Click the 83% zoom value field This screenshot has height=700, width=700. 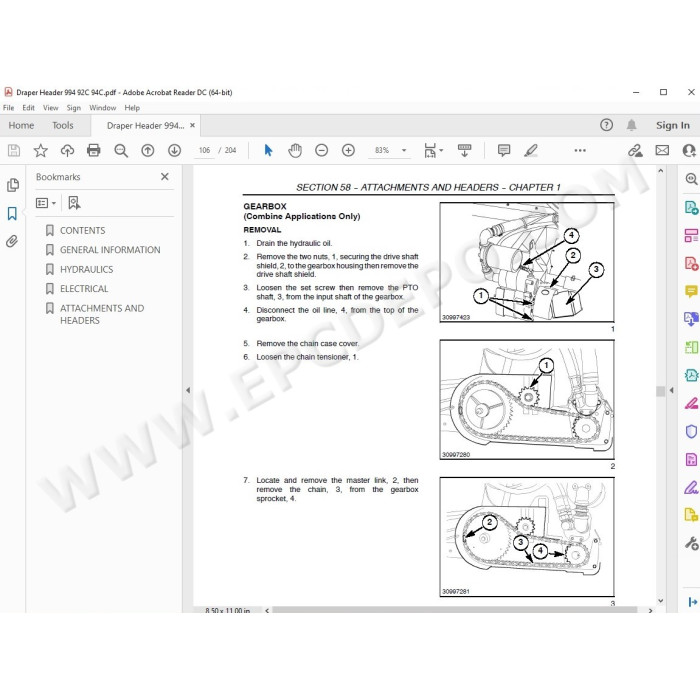click(382, 150)
